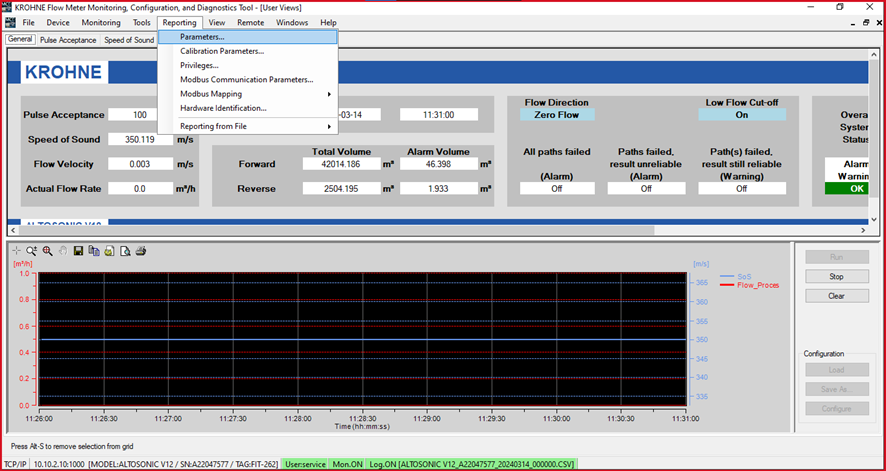Click the TCP/IP status bar label
886x471 pixels.
tap(15, 464)
